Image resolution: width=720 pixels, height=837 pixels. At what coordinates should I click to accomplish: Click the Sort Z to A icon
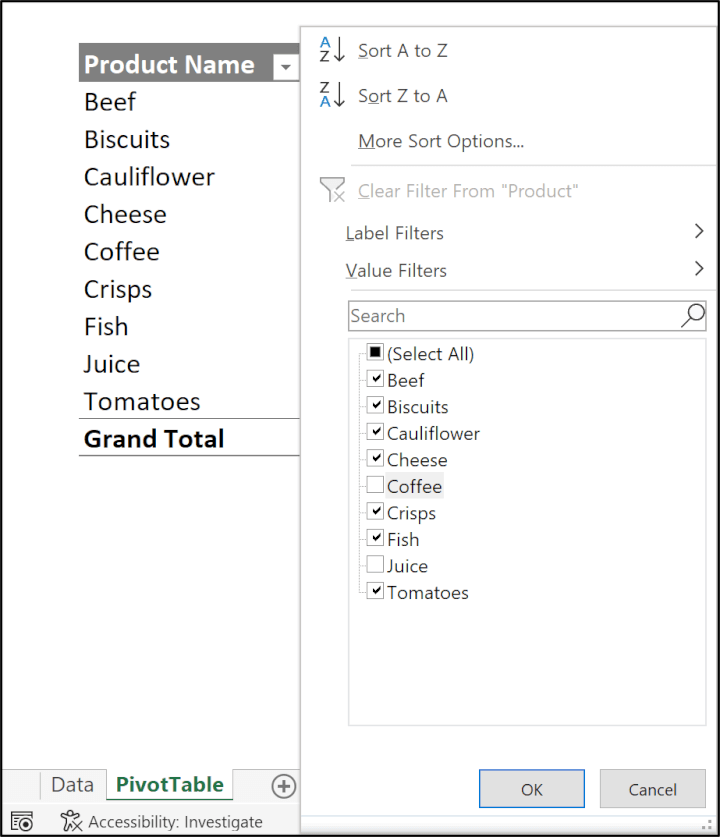pyautogui.click(x=330, y=96)
